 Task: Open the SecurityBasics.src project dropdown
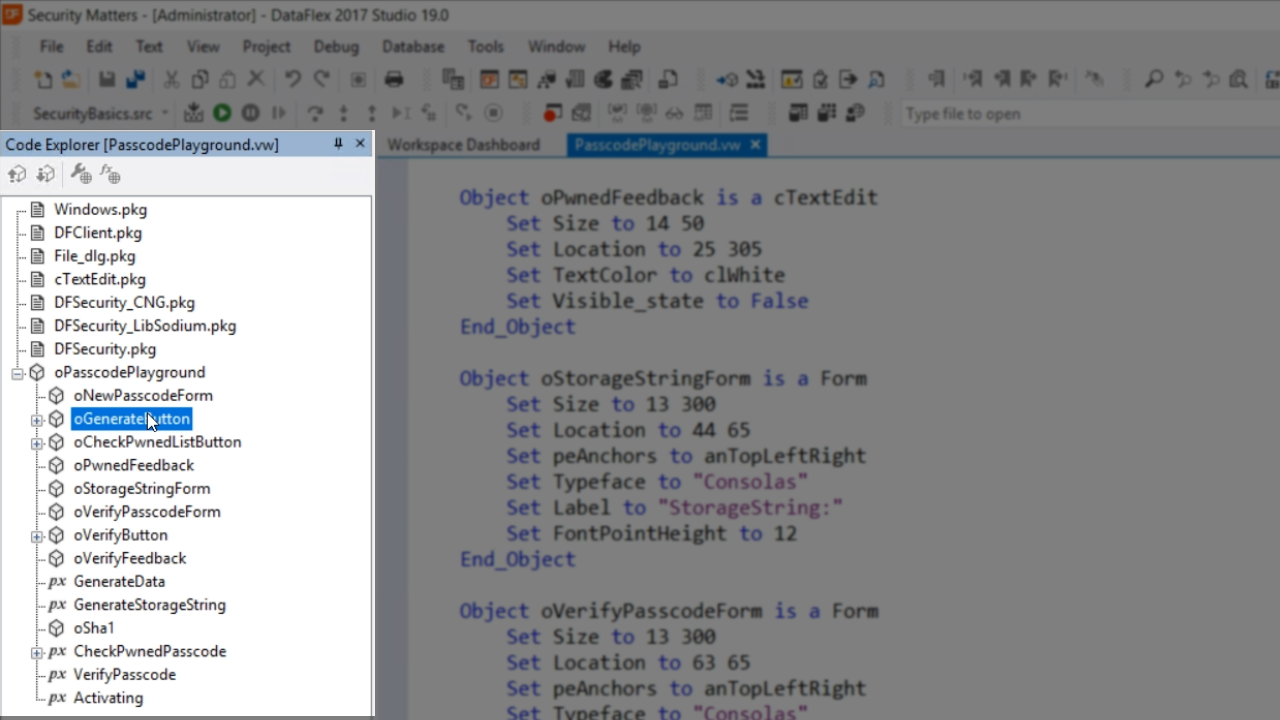click(x=165, y=114)
